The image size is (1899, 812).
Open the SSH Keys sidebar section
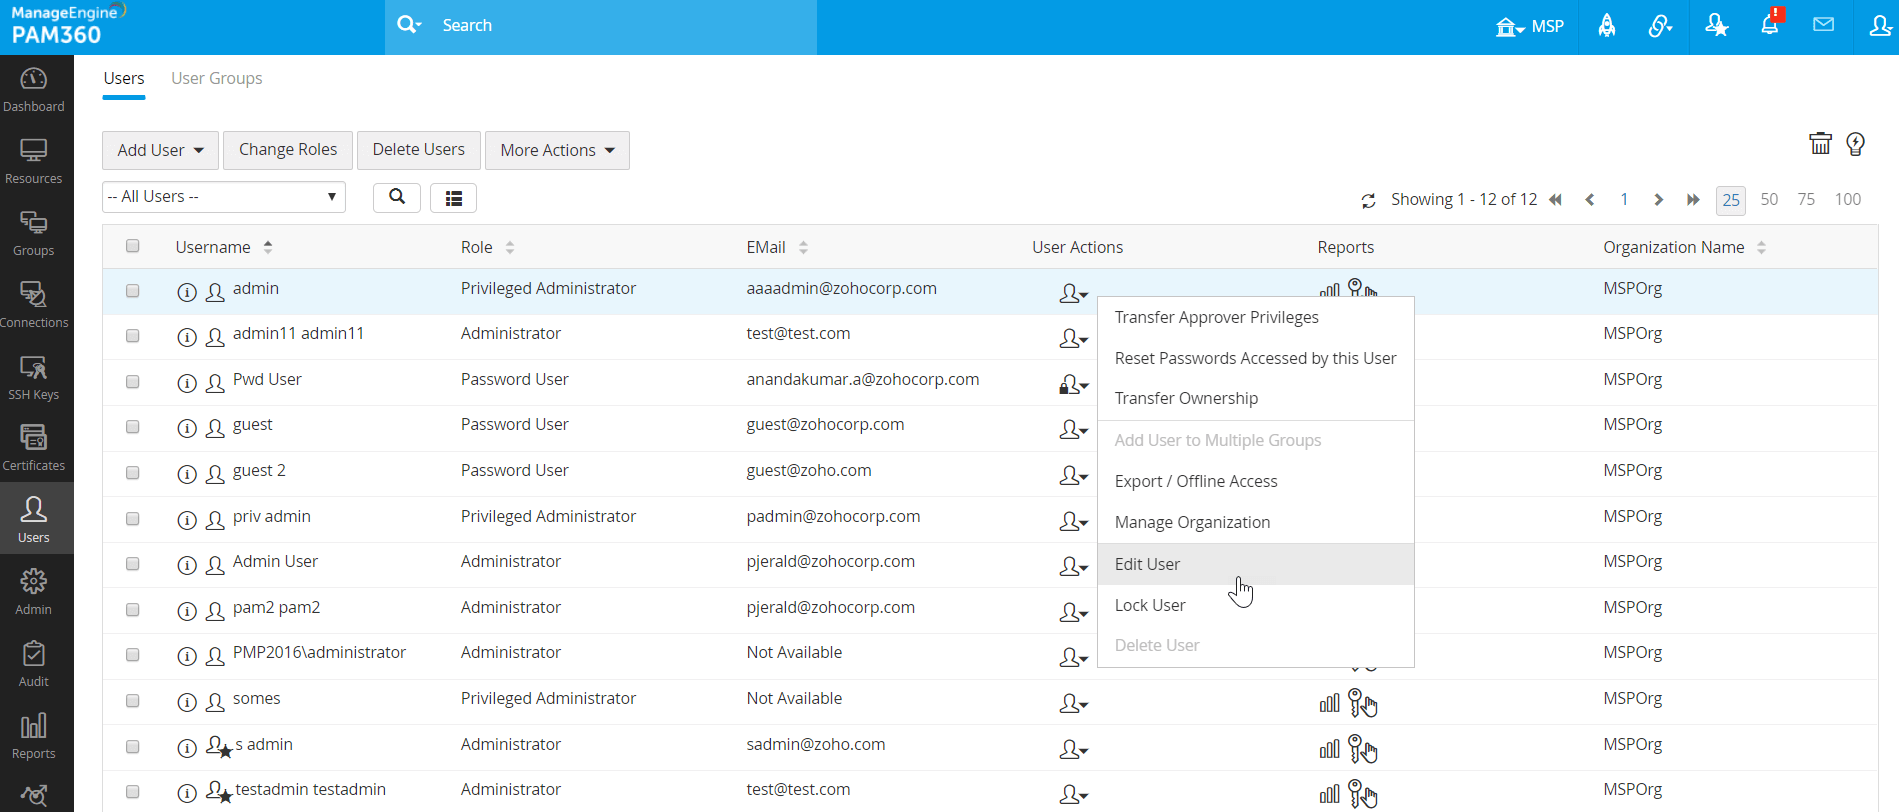click(x=34, y=377)
